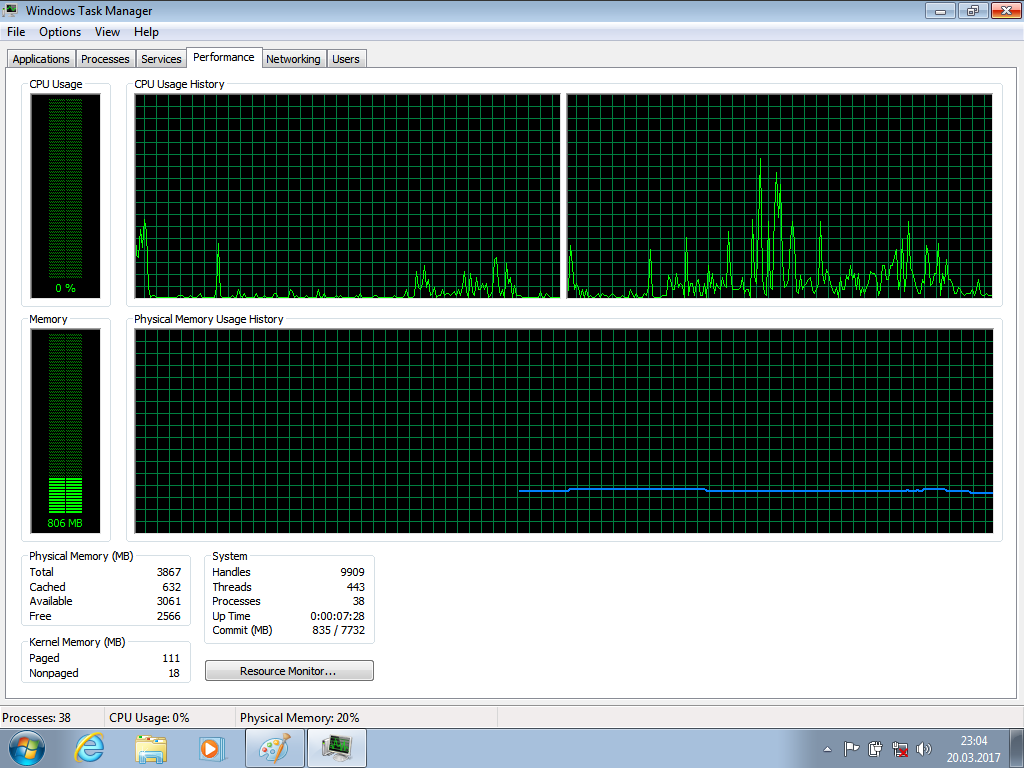Switch to the Networking tab

[293, 59]
